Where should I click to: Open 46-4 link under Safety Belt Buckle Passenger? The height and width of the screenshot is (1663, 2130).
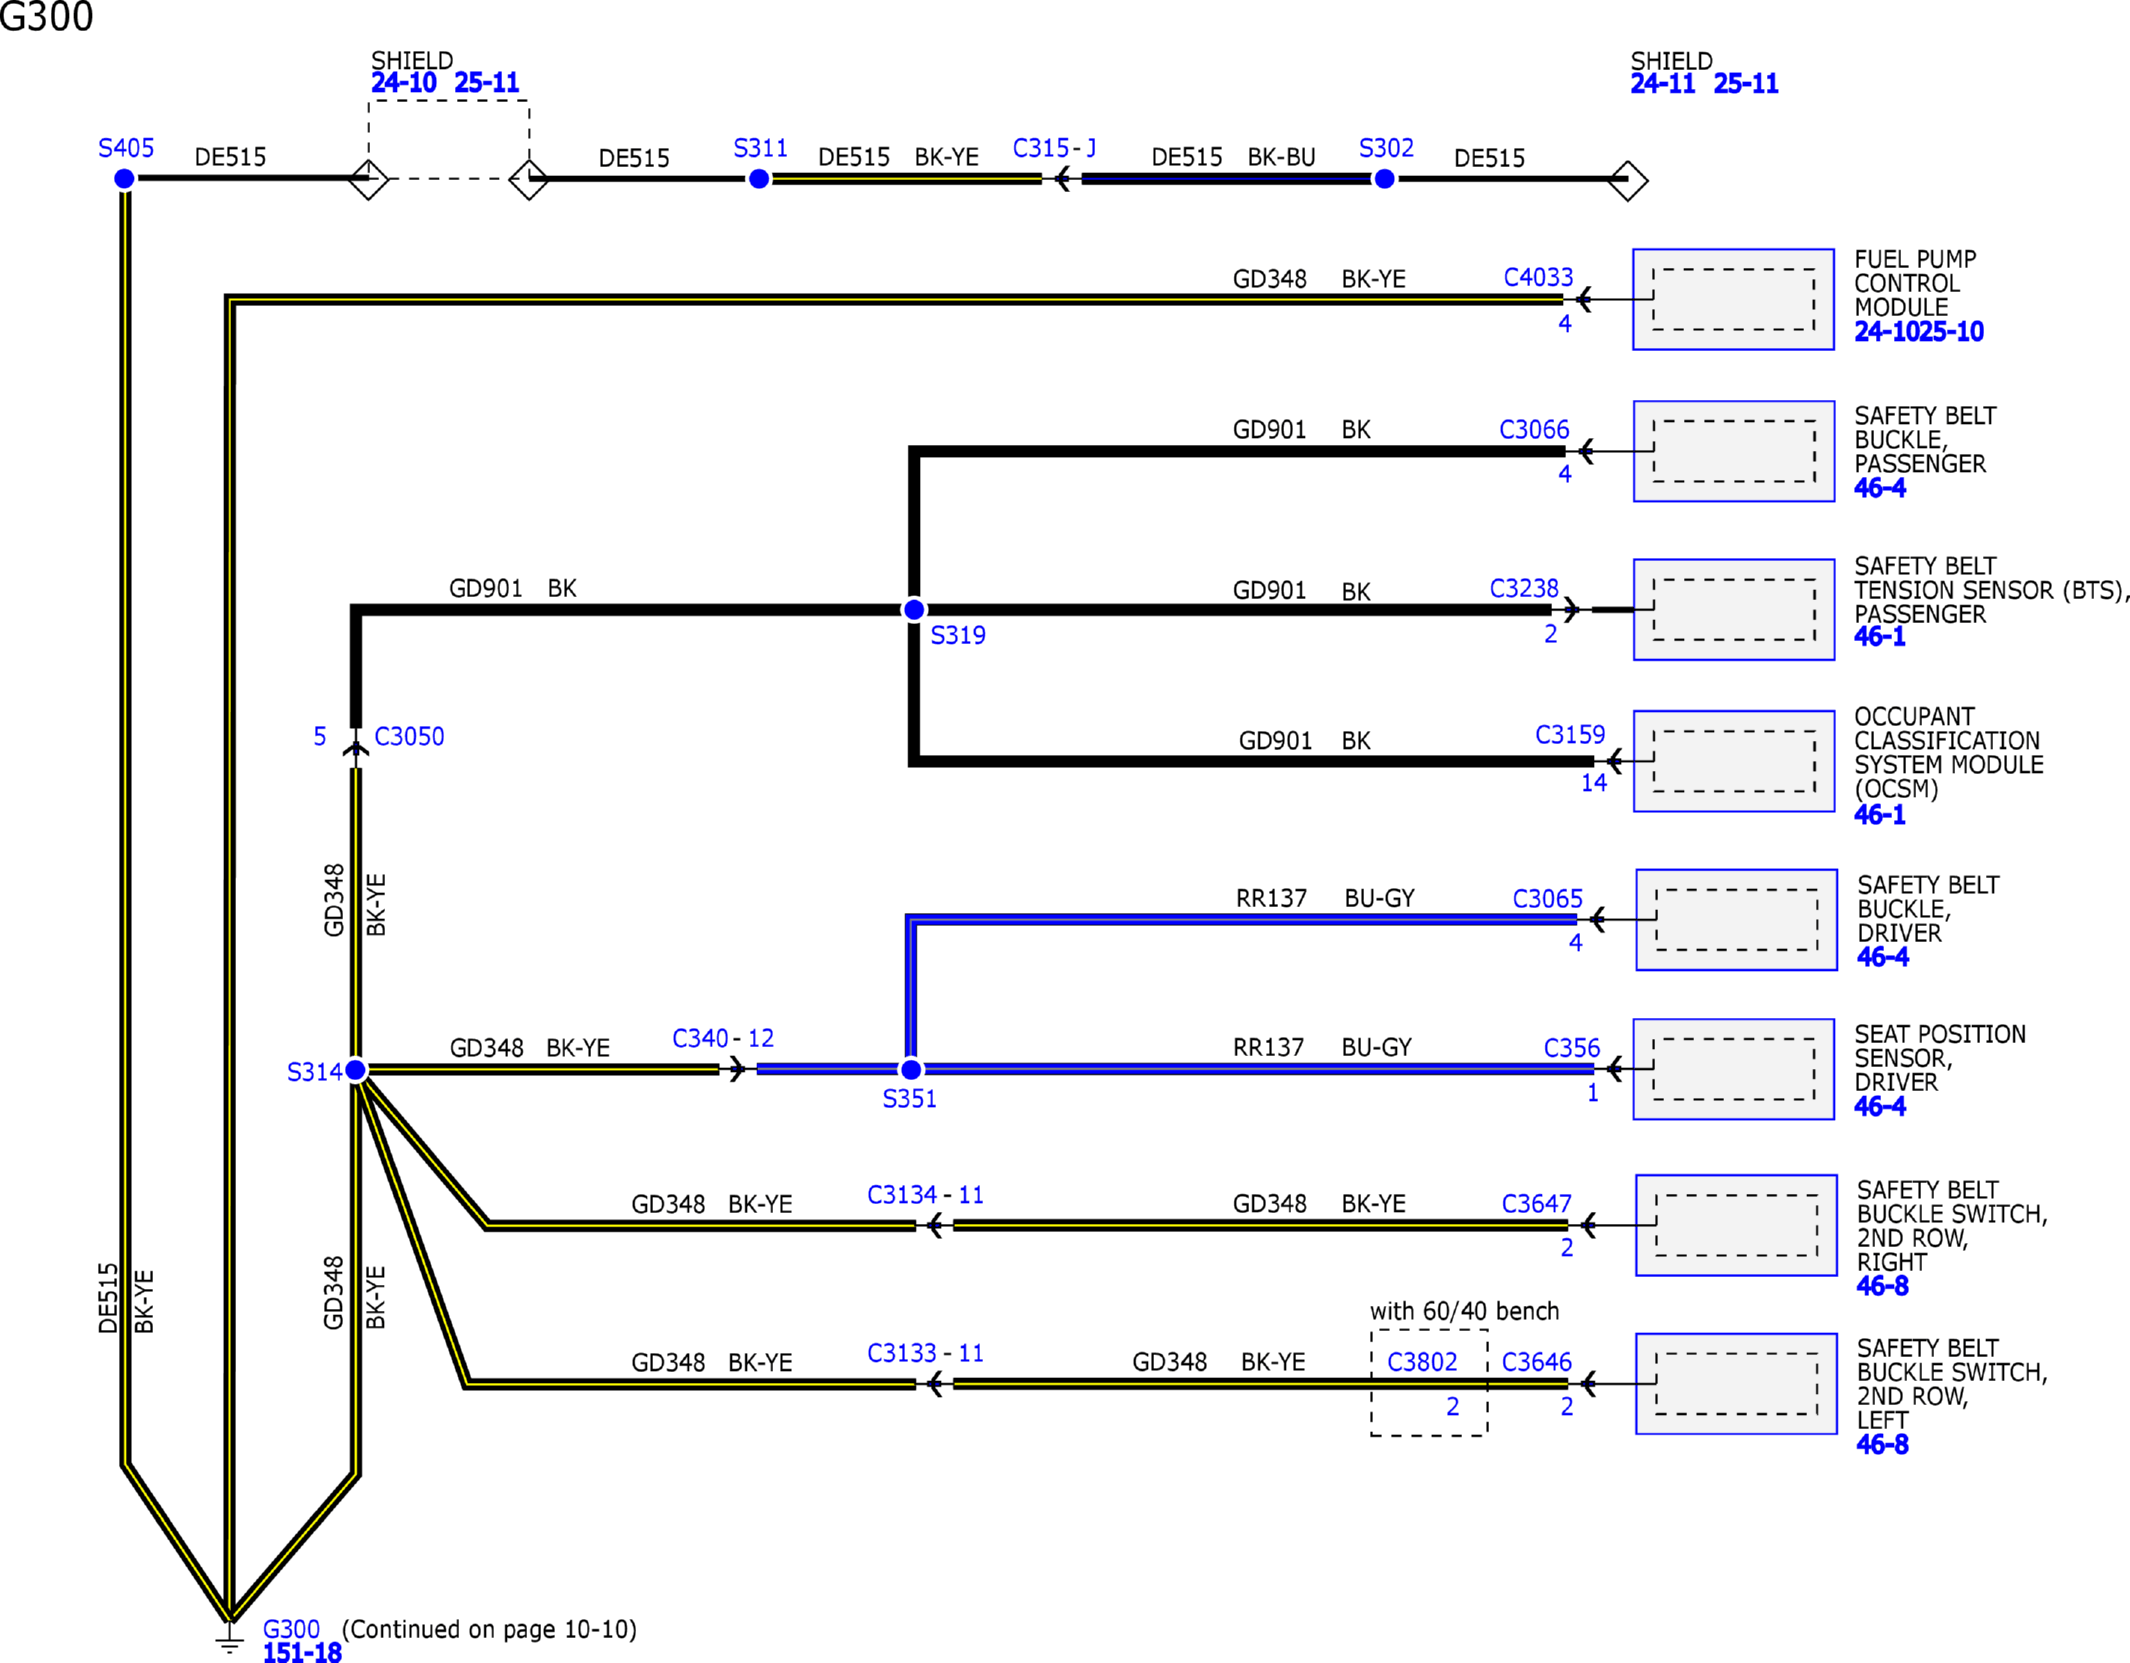pos(1880,488)
